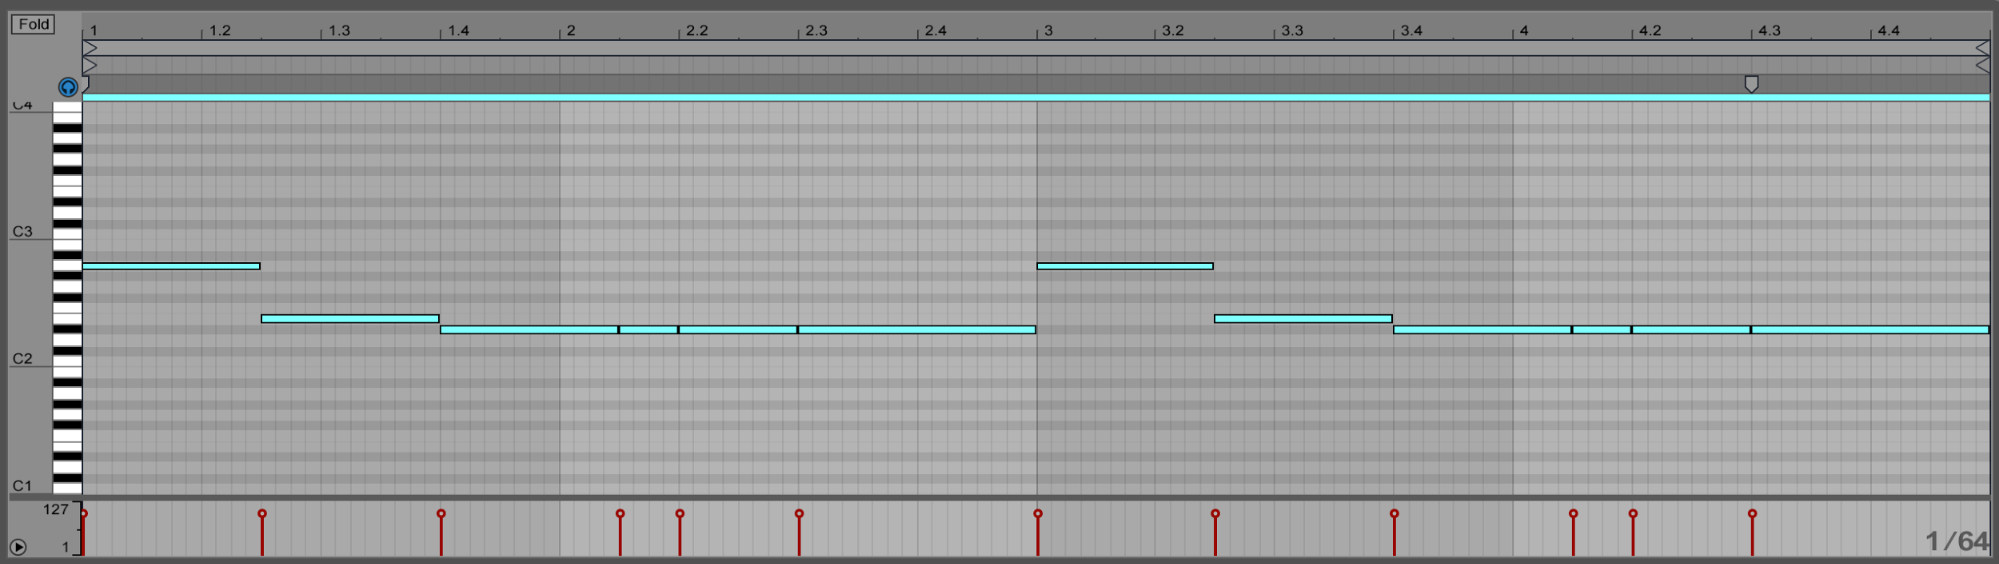Click the ruler at bar 4
1999x564 pixels.
pyautogui.click(x=1523, y=30)
